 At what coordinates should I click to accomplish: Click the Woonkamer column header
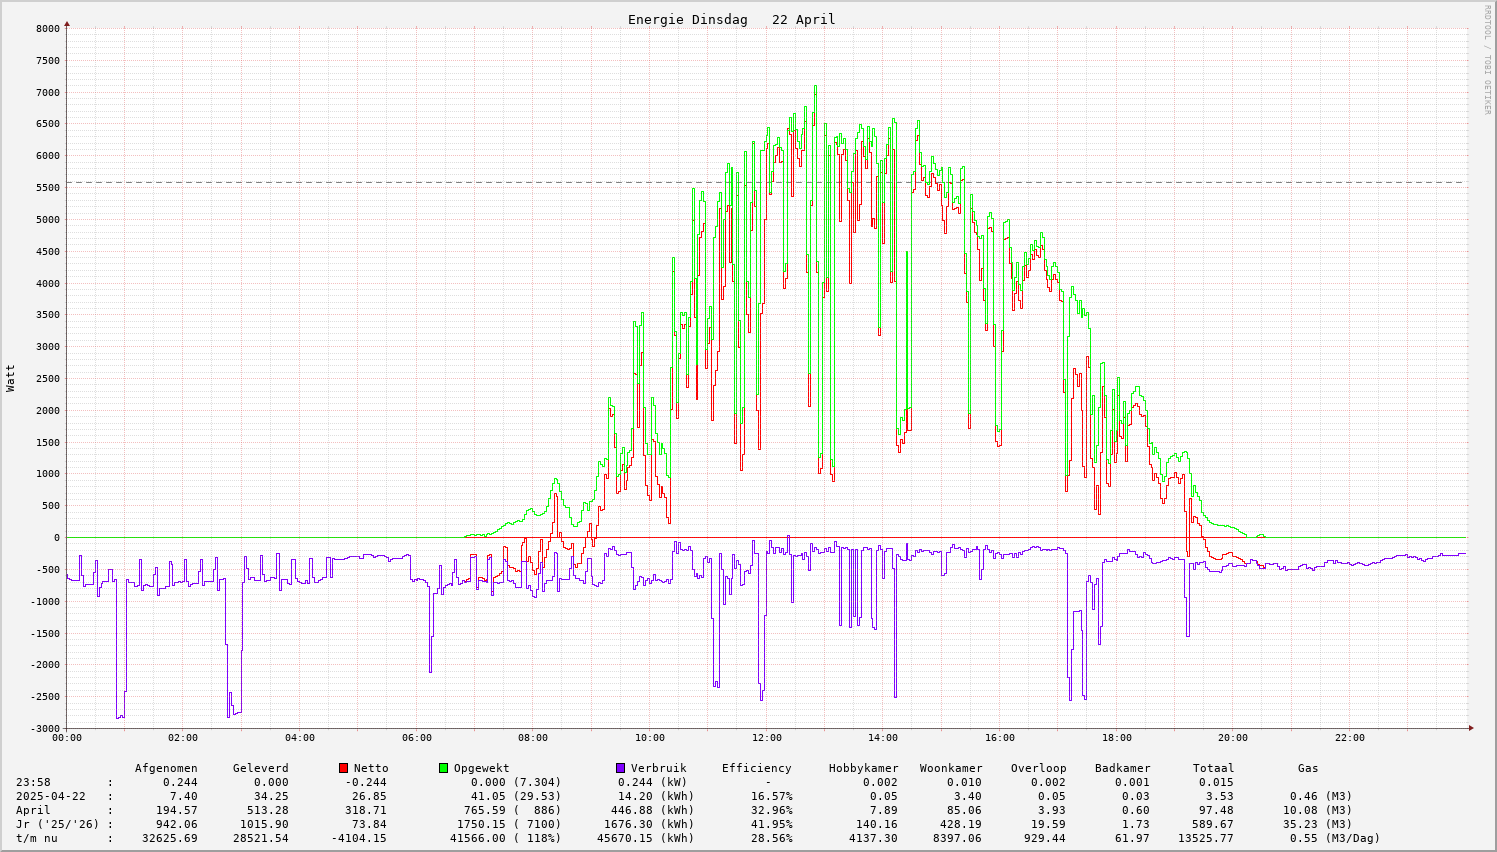(x=951, y=769)
